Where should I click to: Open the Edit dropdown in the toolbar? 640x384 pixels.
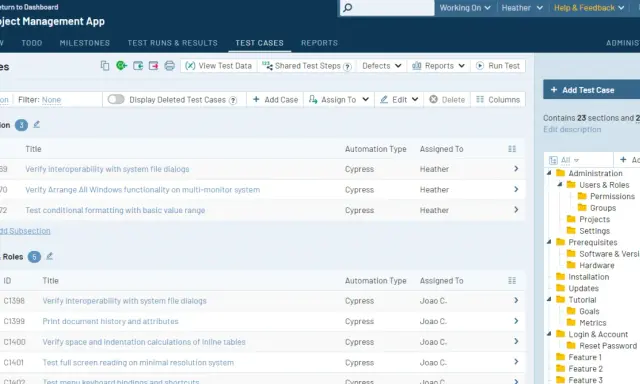pyautogui.click(x=399, y=100)
